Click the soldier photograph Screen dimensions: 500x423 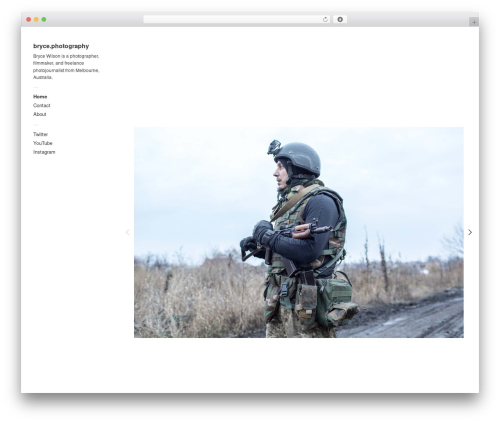click(x=299, y=232)
